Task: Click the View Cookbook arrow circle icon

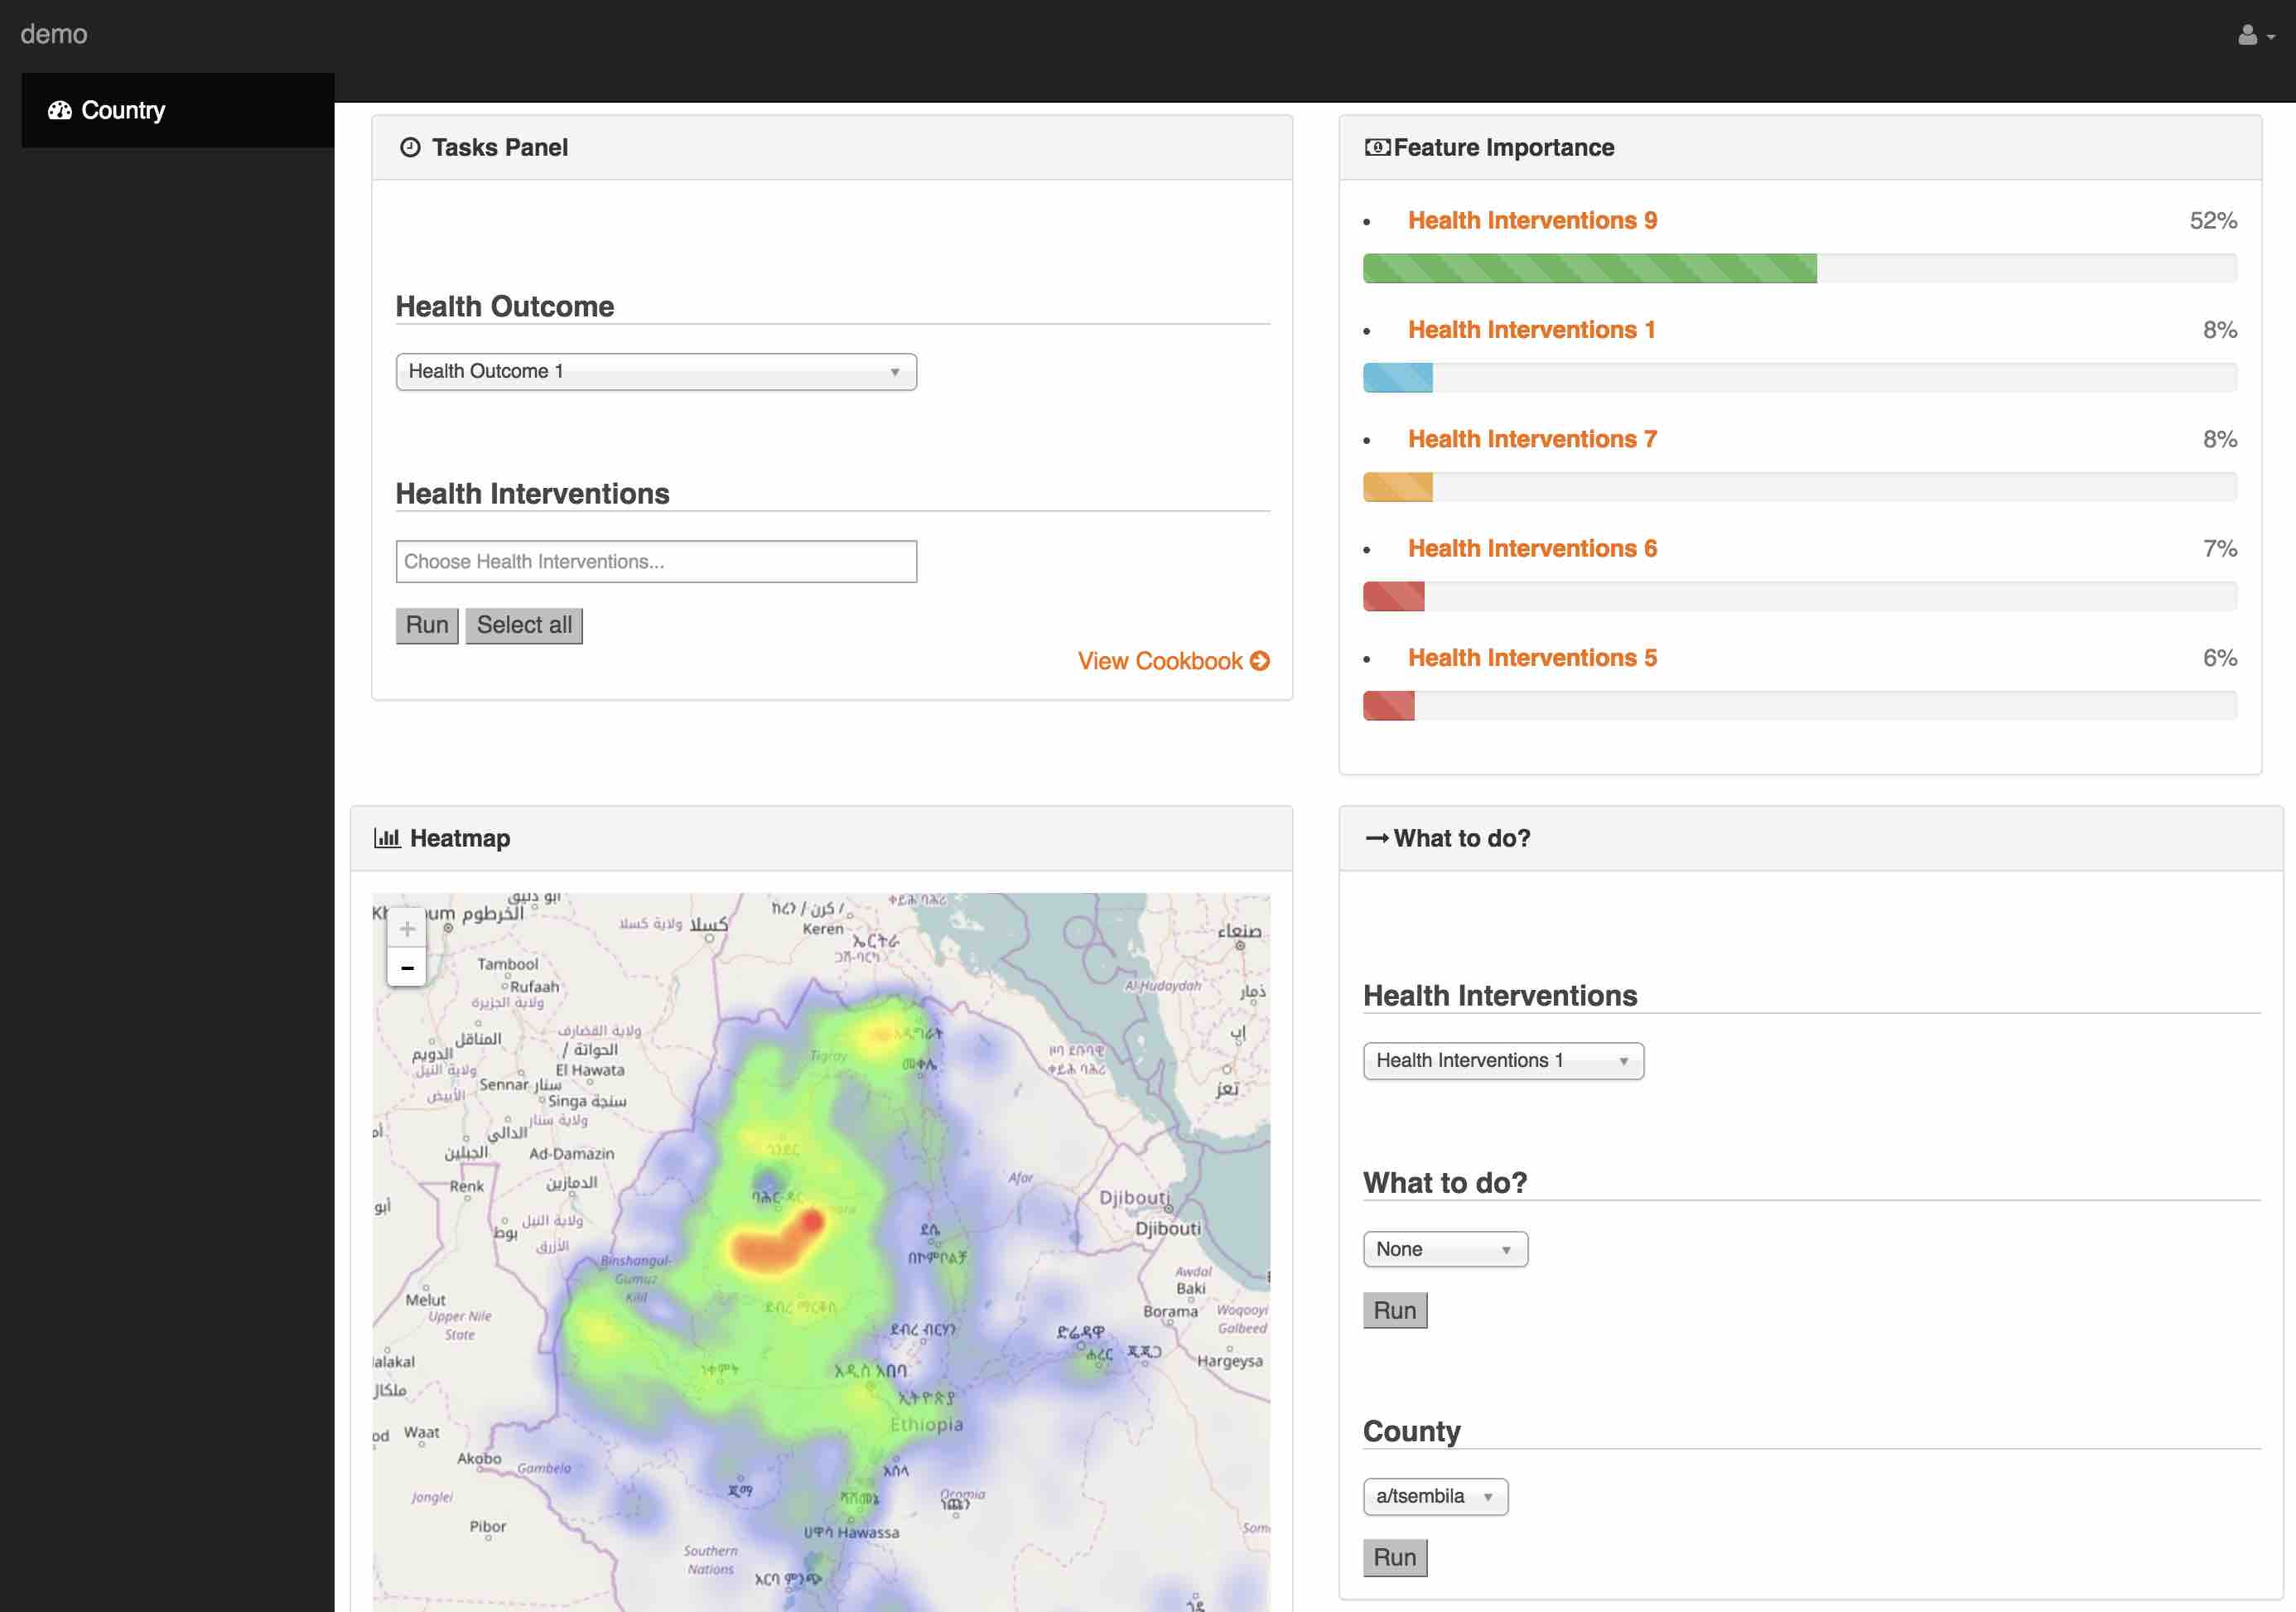Action: (x=1260, y=661)
